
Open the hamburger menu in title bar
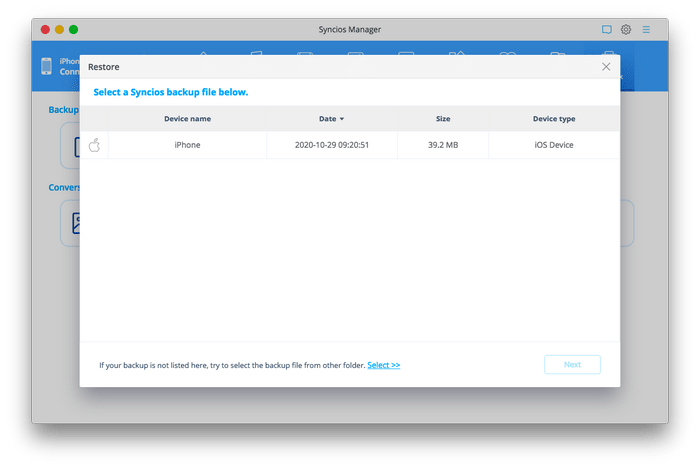pyautogui.click(x=646, y=29)
